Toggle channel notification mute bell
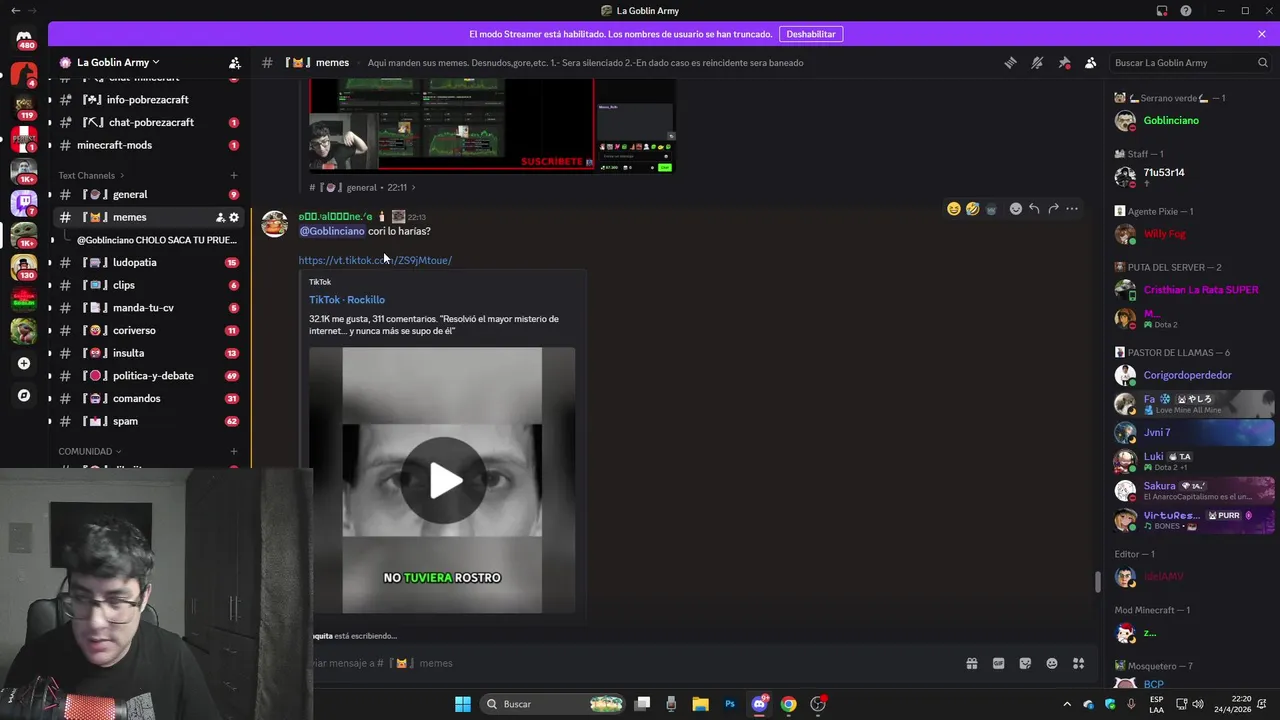 click(1037, 62)
